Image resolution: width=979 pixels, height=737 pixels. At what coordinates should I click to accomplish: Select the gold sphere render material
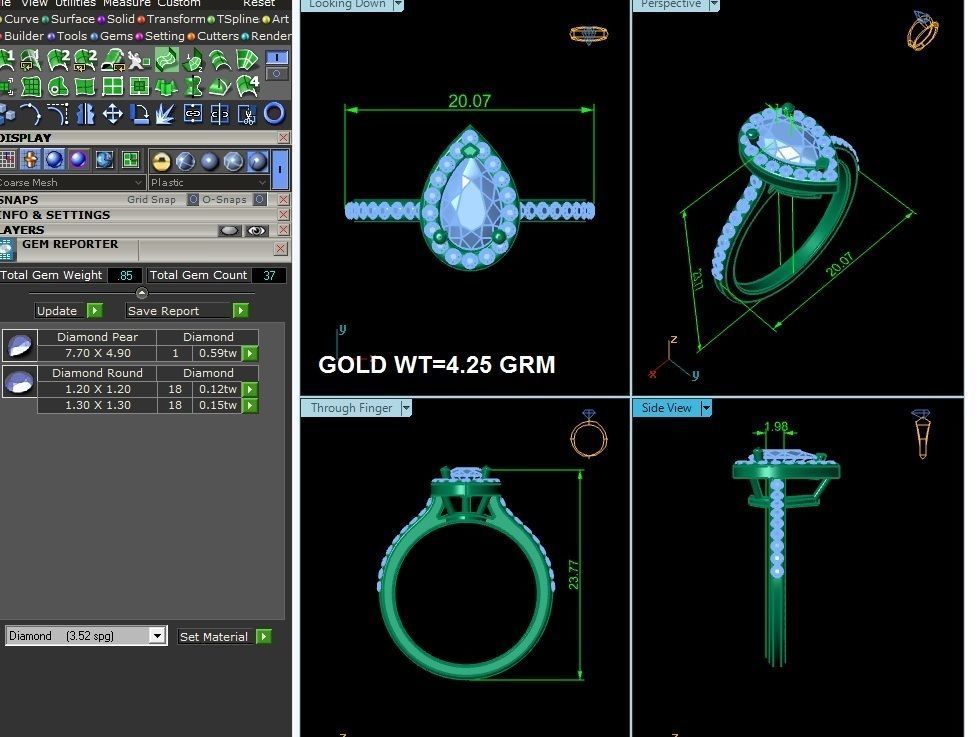pos(161,162)
